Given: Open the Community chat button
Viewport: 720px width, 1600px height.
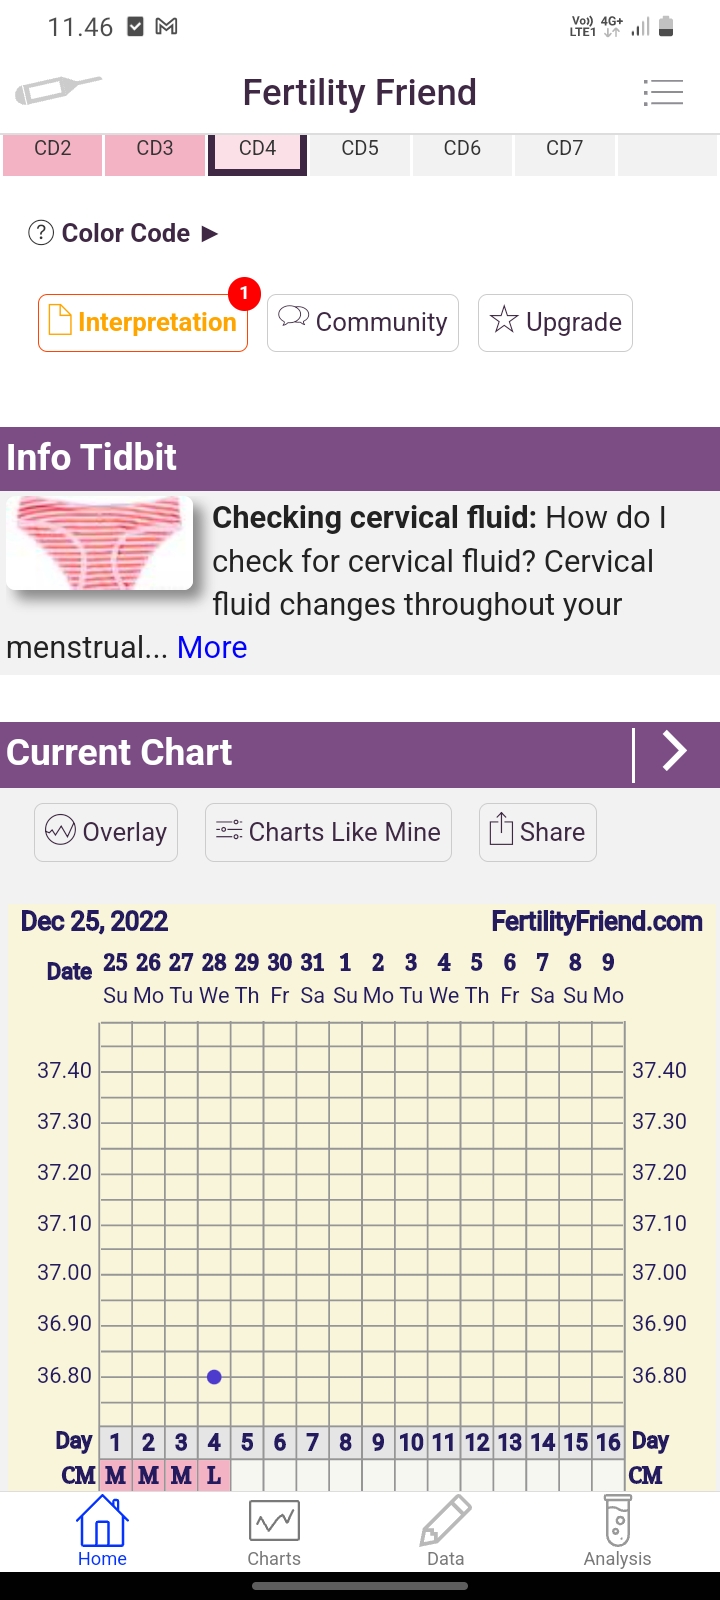Looking at the screenshot, I should coord(362,322).
